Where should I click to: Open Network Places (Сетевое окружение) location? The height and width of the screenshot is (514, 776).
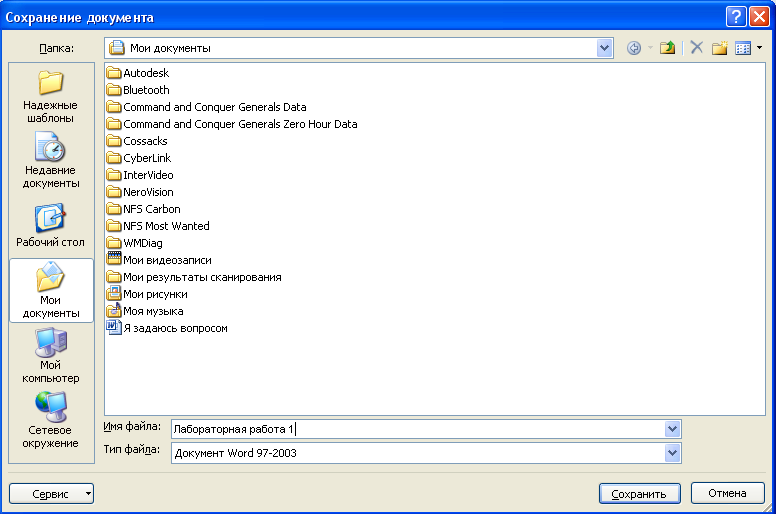(50, 421)
